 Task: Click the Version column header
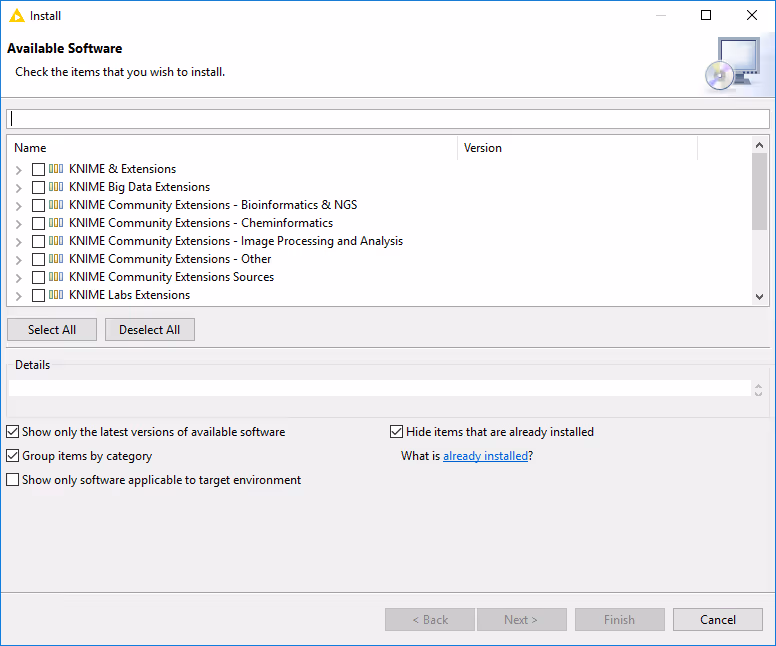point(576,148)
